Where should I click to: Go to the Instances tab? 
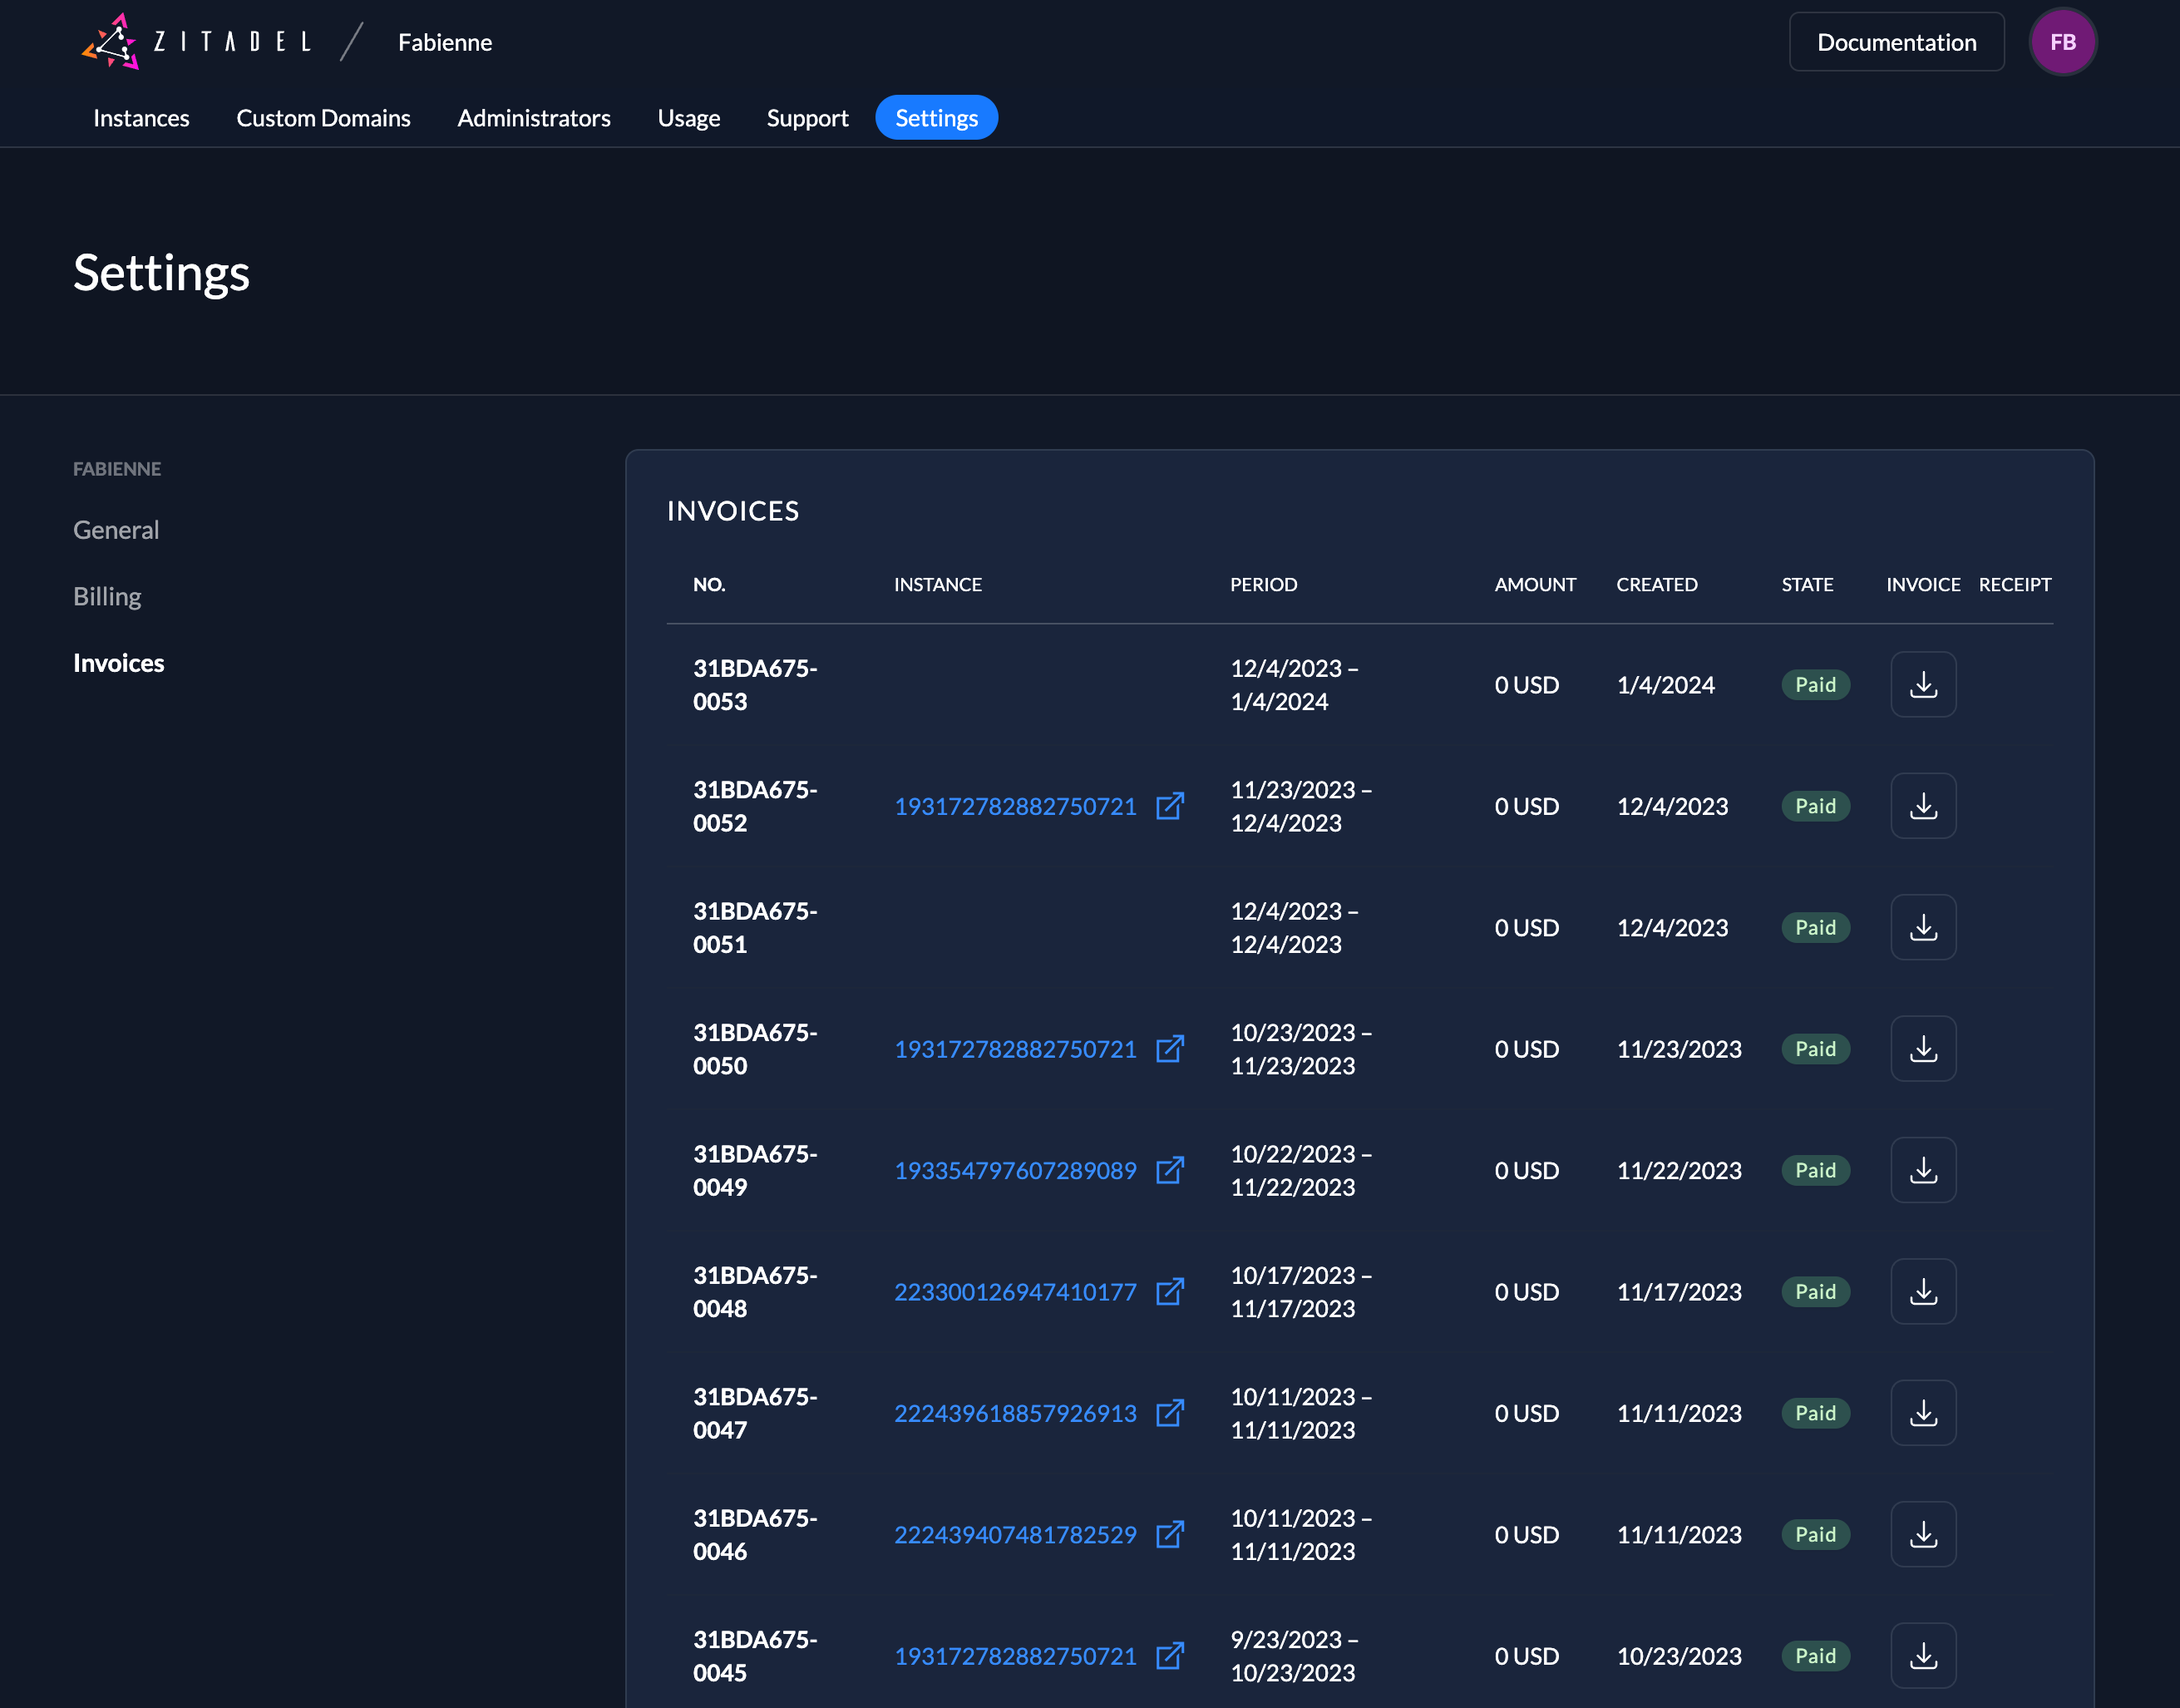point(141,118)
